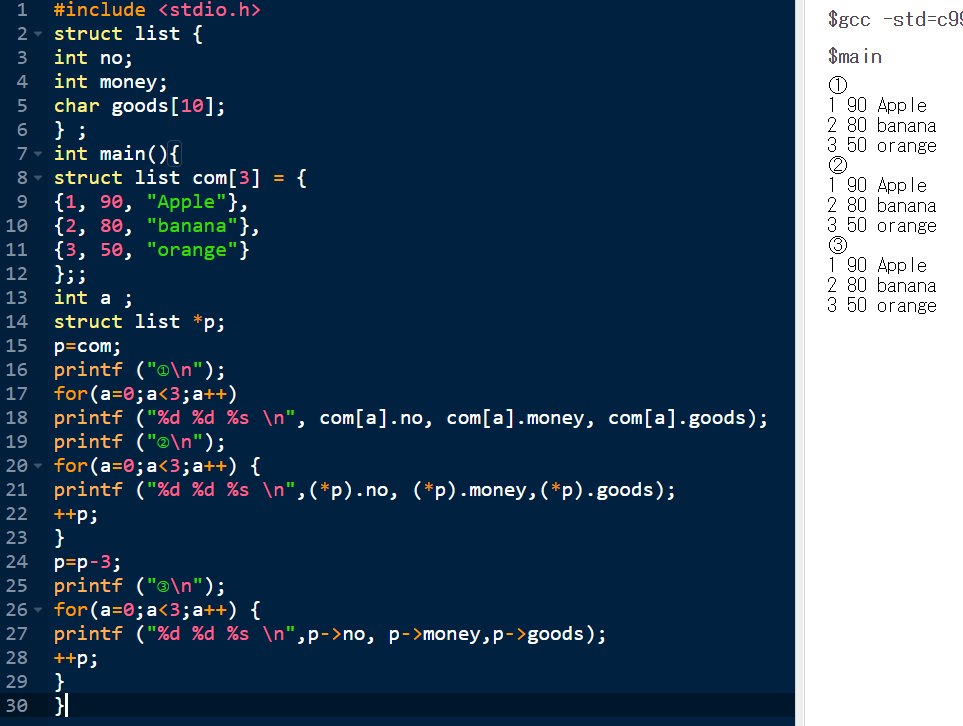Click the $gcc -std=c99 command output
The width and height of the screenshot is (963, 726).
click(x=894, y=19)
